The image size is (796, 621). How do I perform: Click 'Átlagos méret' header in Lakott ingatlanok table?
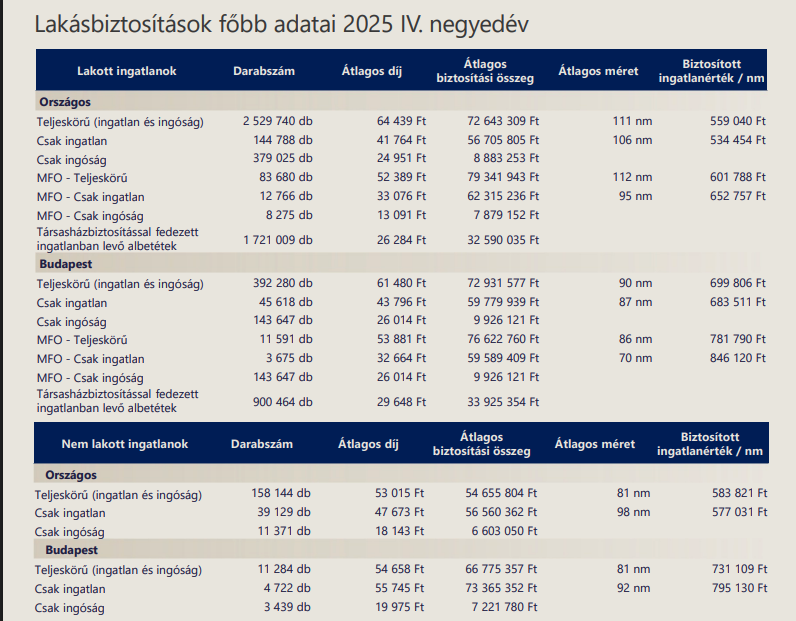coord(598,71)
